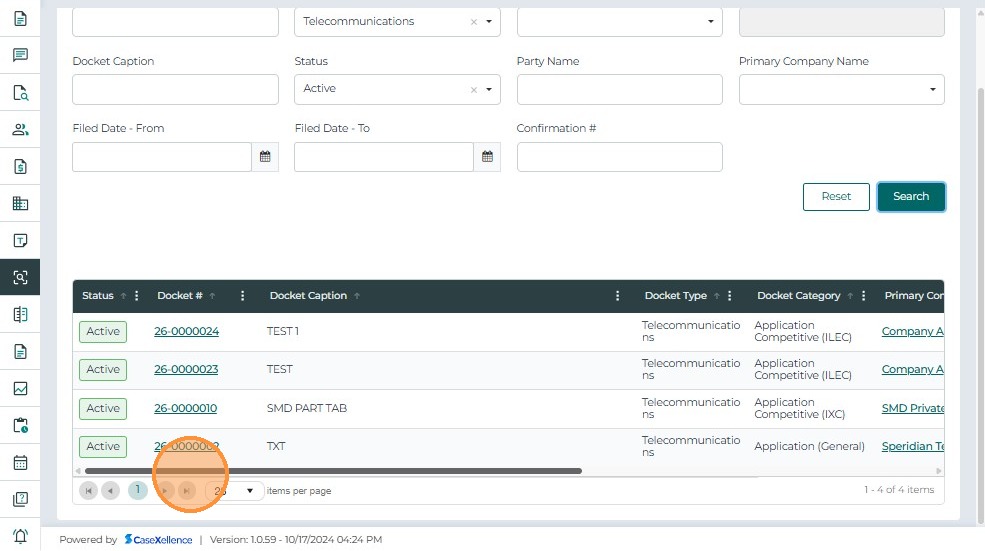Open the Docket # column menu
Viewport: 985px width, 551px height.
coord(243,296)
